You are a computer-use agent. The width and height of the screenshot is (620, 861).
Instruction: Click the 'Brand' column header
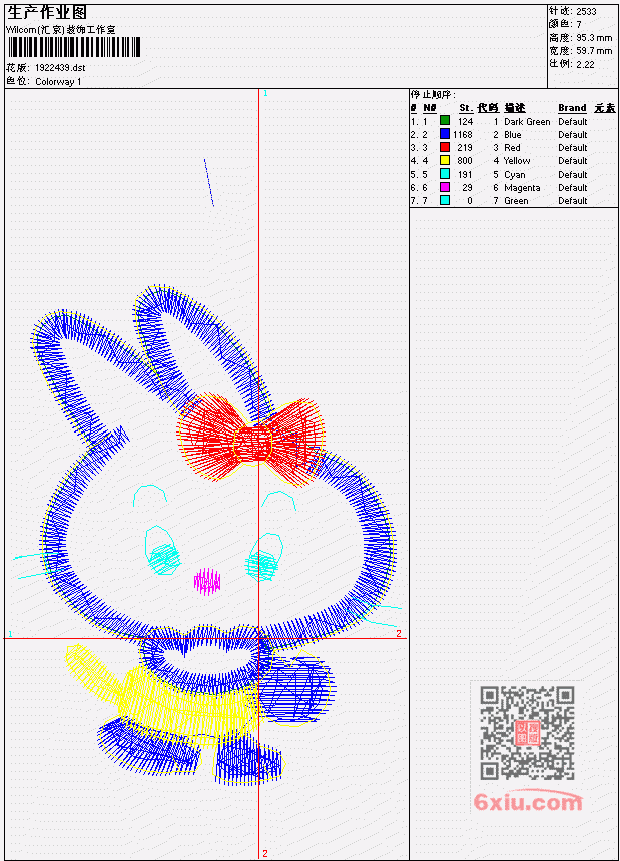(x=572, y=108)
